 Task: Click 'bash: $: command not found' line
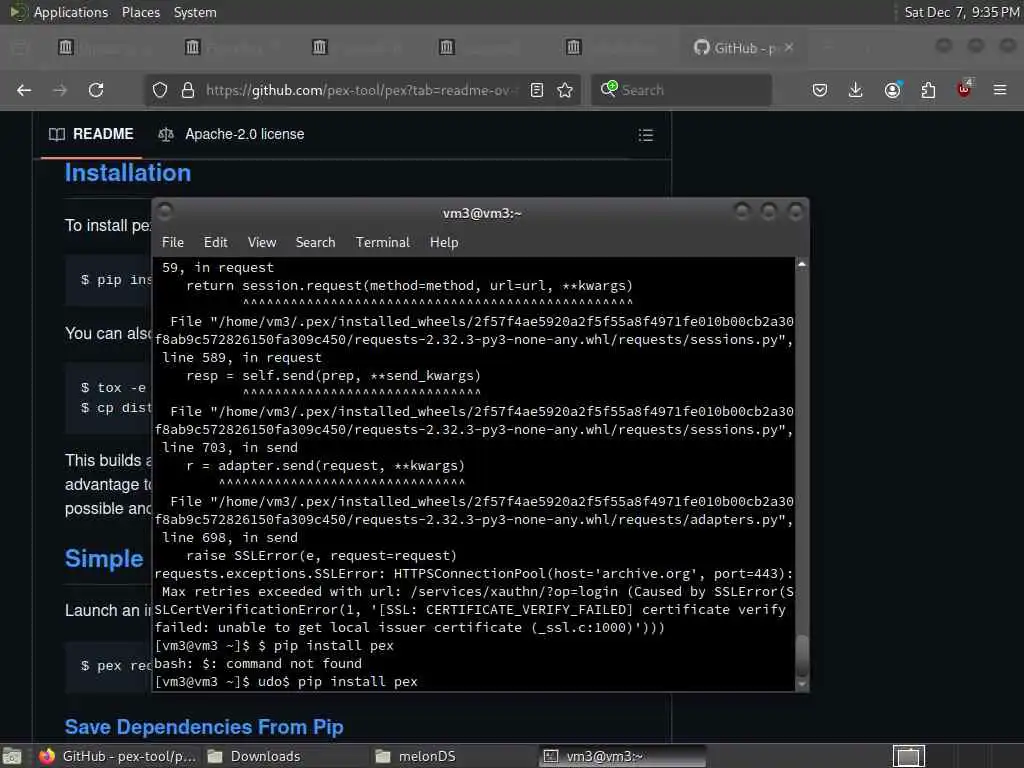click(258, 664)
